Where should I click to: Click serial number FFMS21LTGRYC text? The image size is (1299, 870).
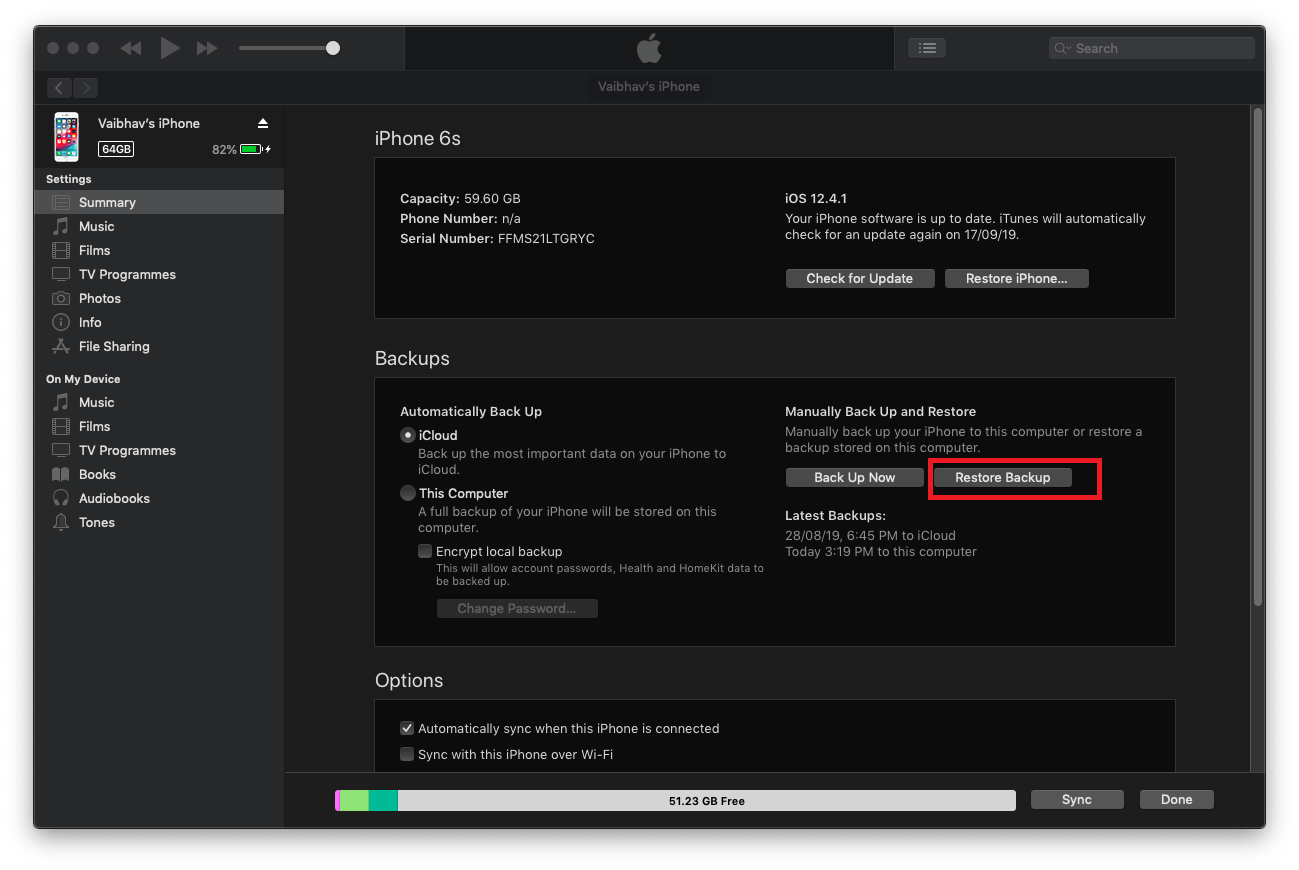(x=546, y=238)
